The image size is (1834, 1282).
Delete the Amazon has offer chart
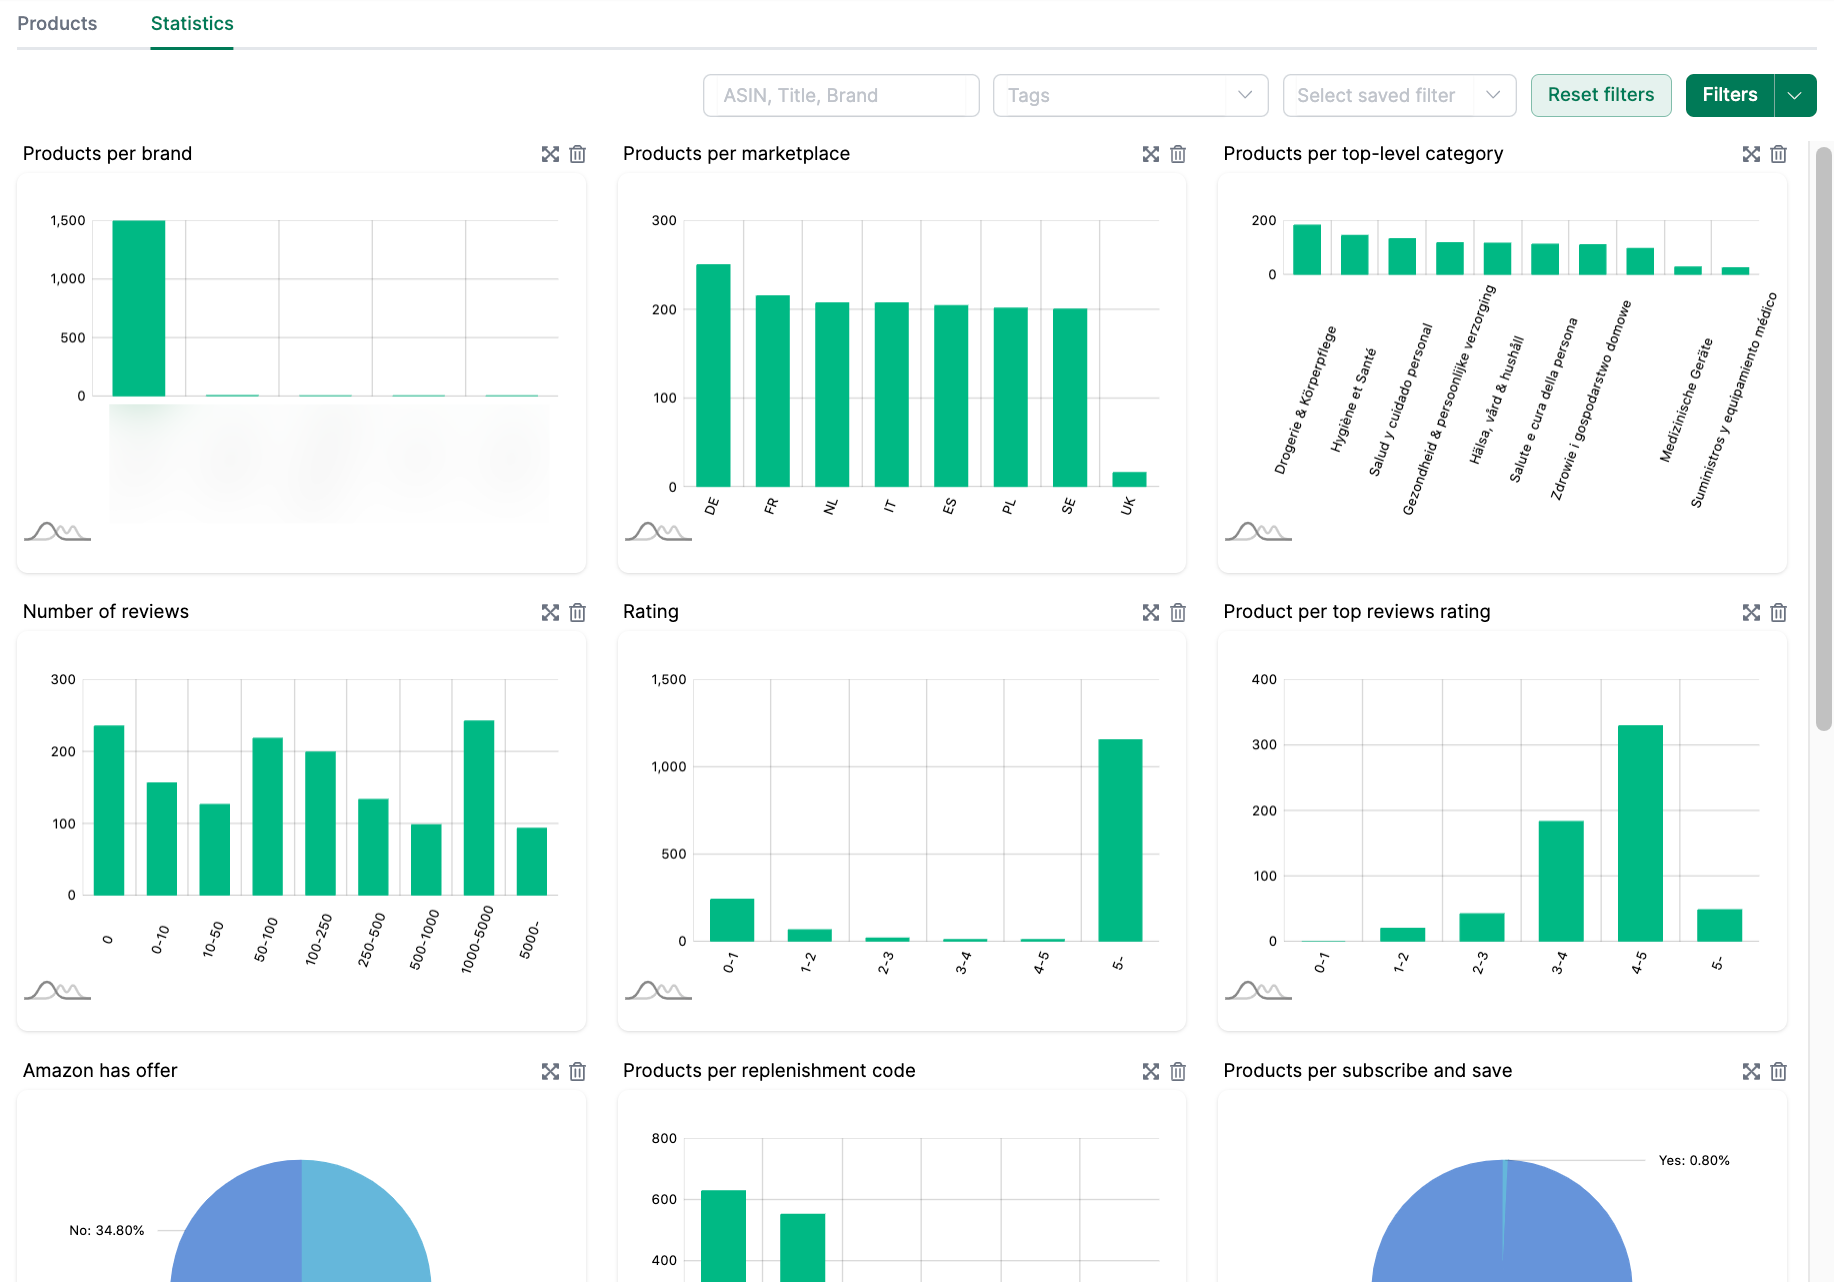tap(578, 1071)
